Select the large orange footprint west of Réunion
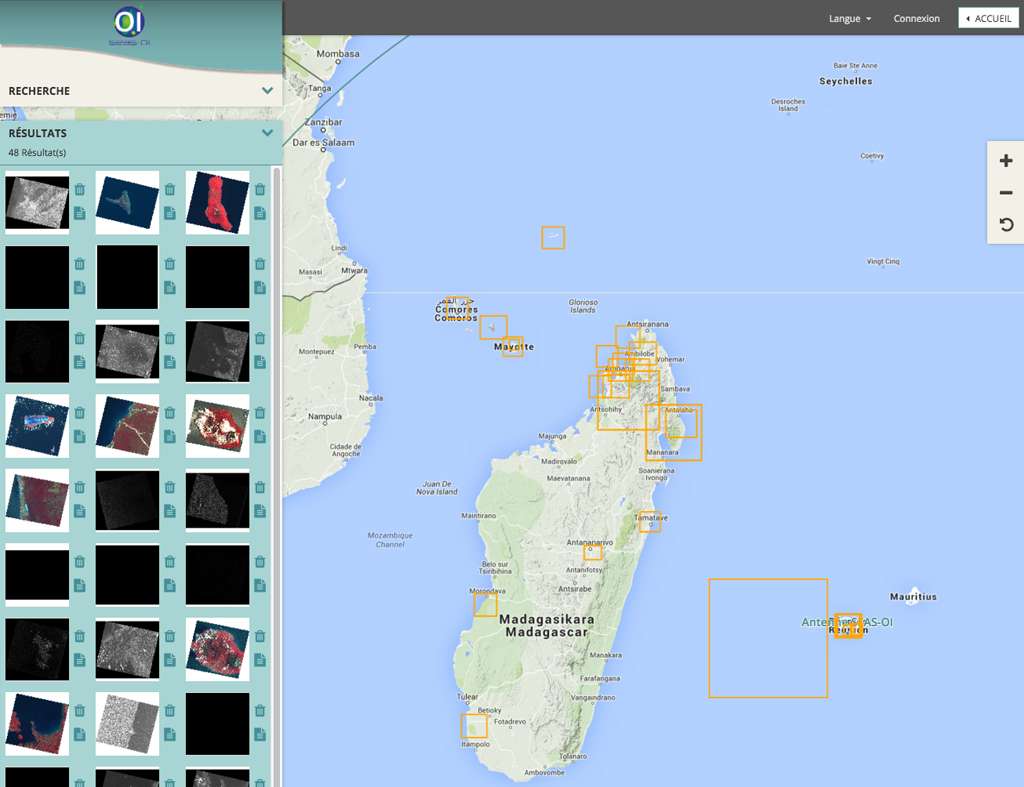The width and height of the screenshot is (1024, 787). pos(768,638)
